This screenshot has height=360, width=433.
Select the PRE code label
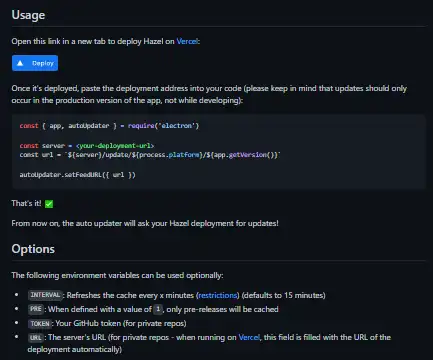[36, 309]
